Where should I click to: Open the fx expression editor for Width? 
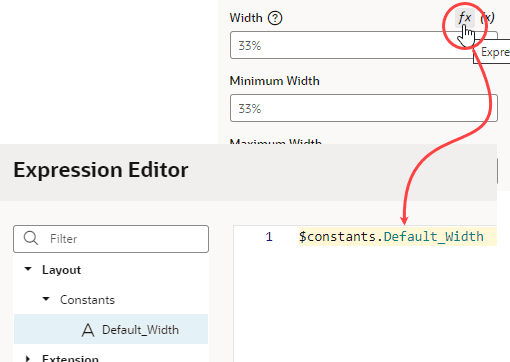(x=465, y=18)
